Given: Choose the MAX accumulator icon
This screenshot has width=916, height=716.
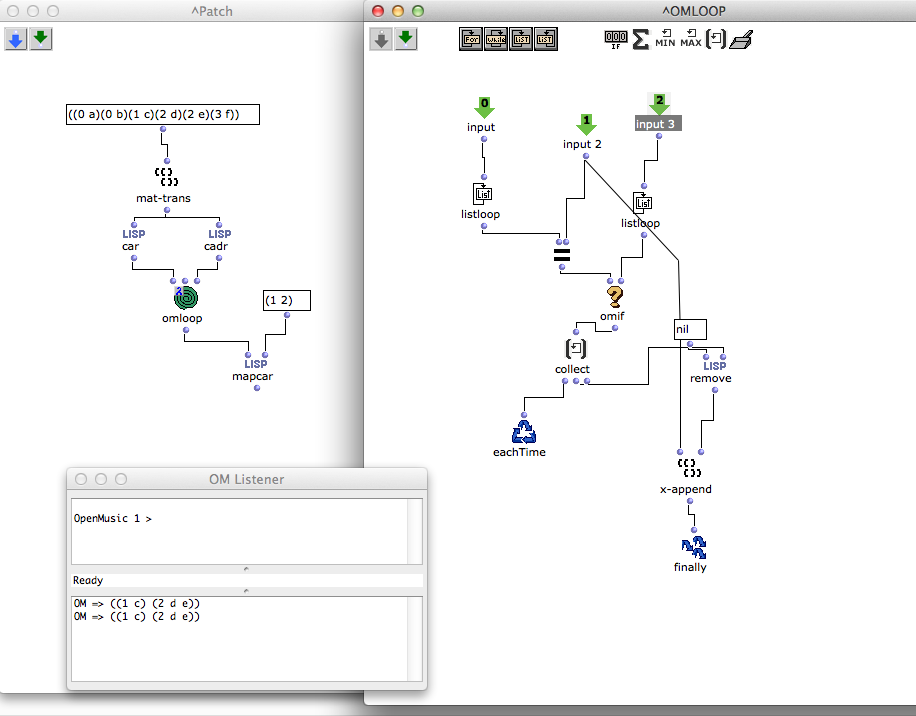Looking at the screenshot, I should click(x=691, y=39).
